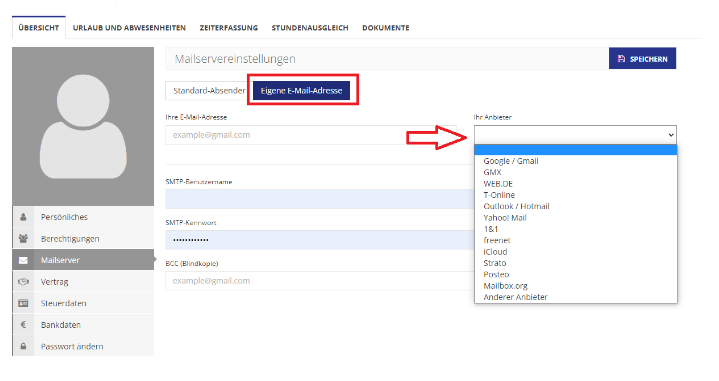Focus the Ihre E-Mail-Adresse field
Image resolution: width=719 pixels, height=381 pixels.
pos(311,135)
